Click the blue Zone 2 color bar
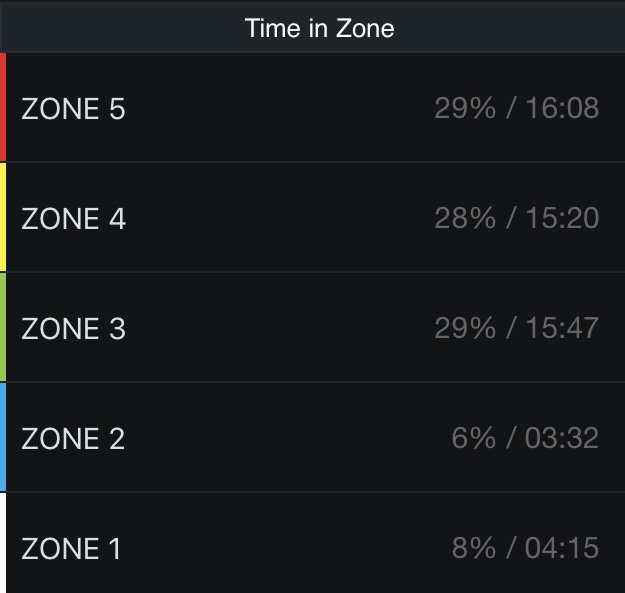Image resolution: width=625 pixels, height=593 pixels. point(3,437)
